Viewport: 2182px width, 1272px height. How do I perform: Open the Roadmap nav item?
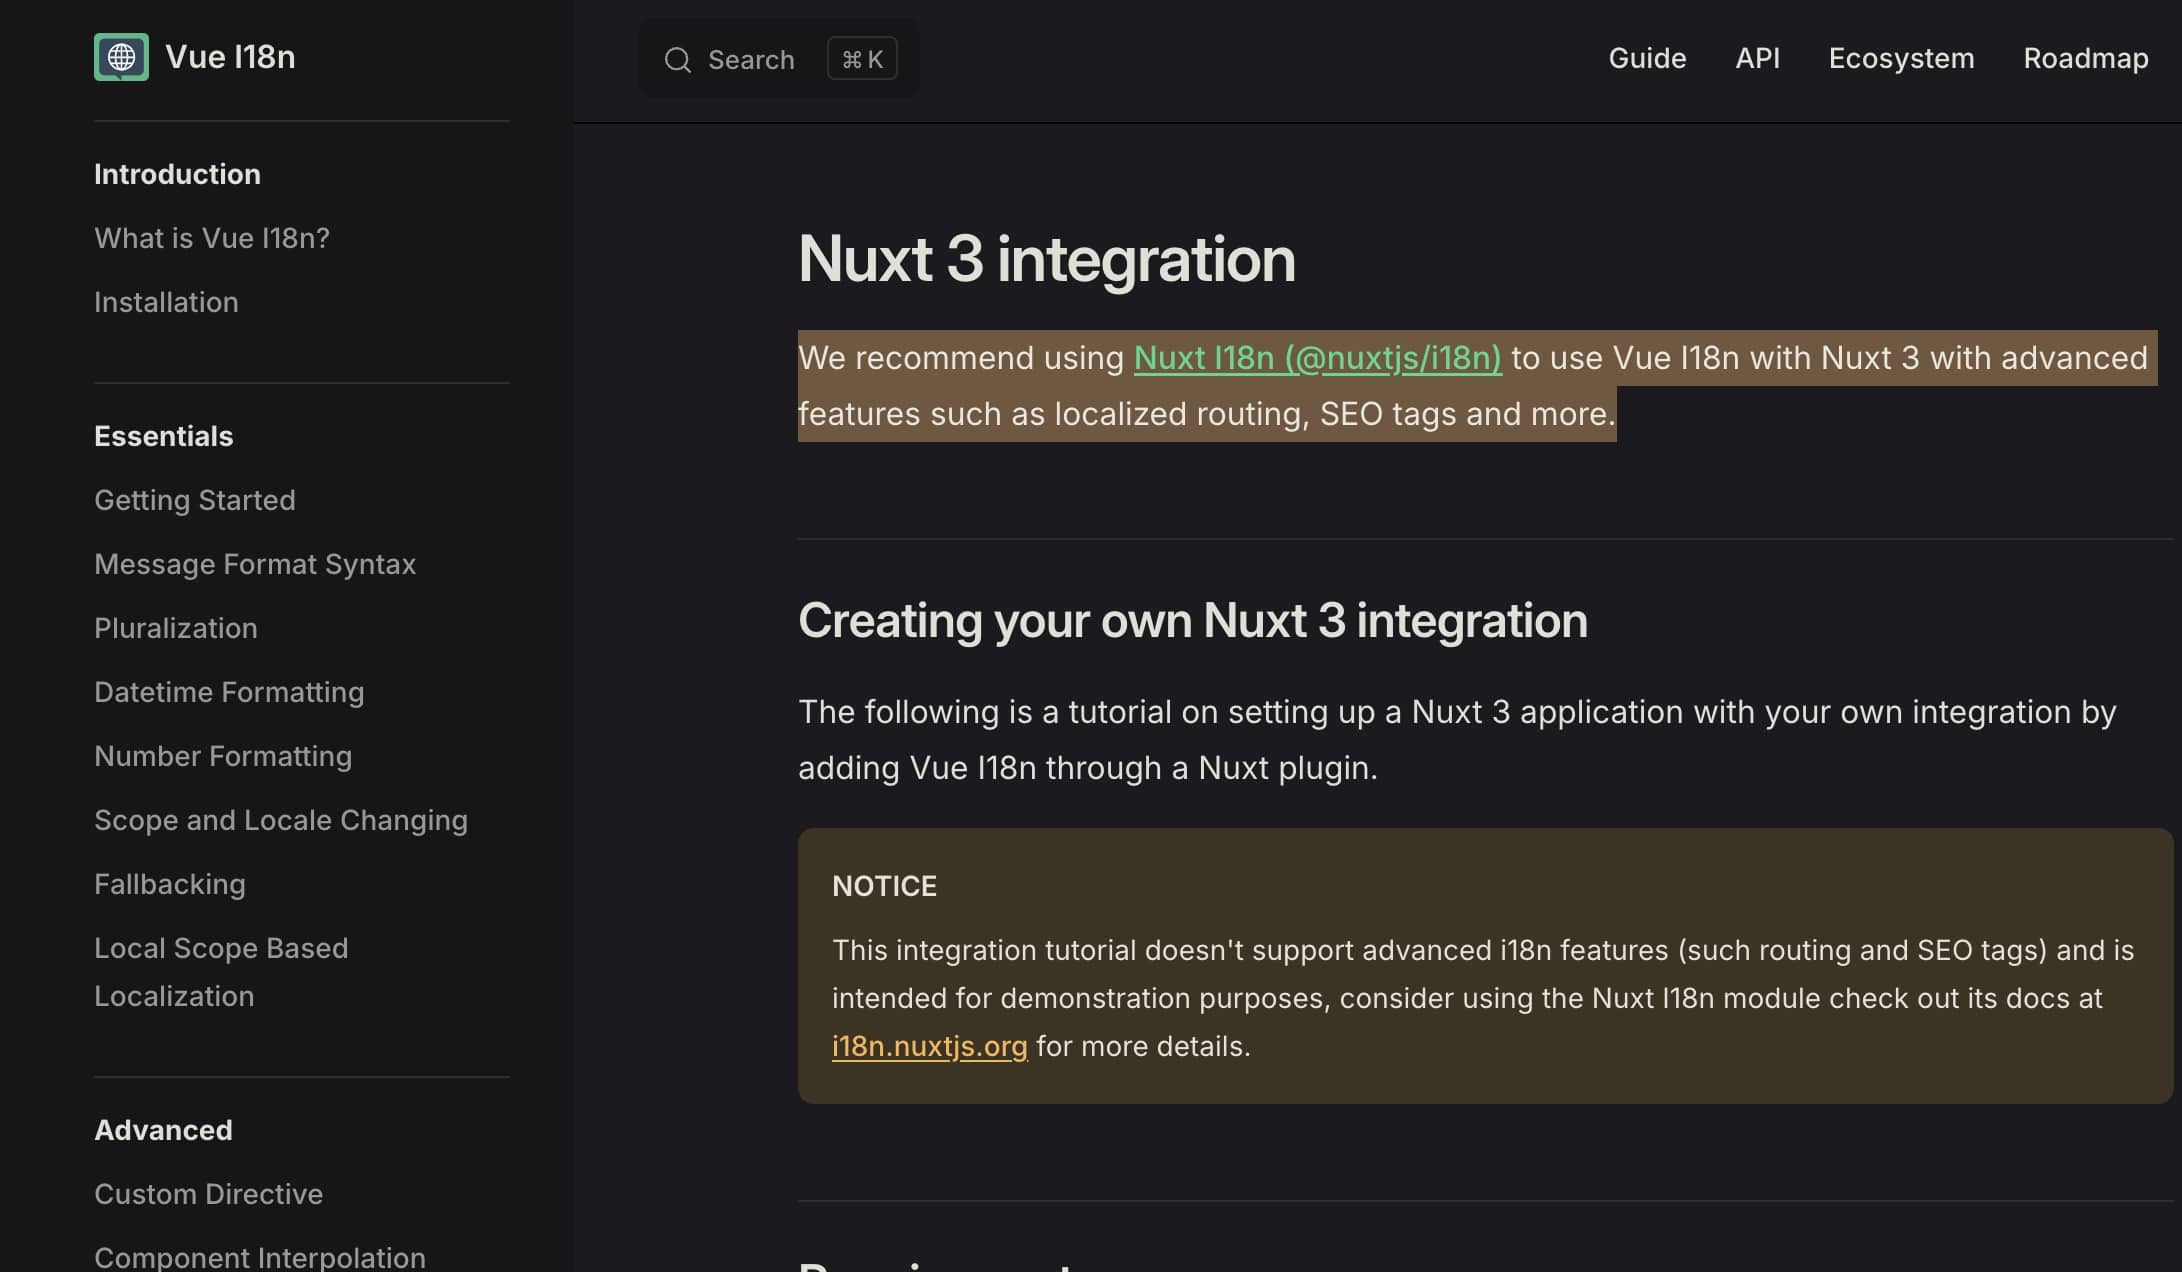(2085, 58)
